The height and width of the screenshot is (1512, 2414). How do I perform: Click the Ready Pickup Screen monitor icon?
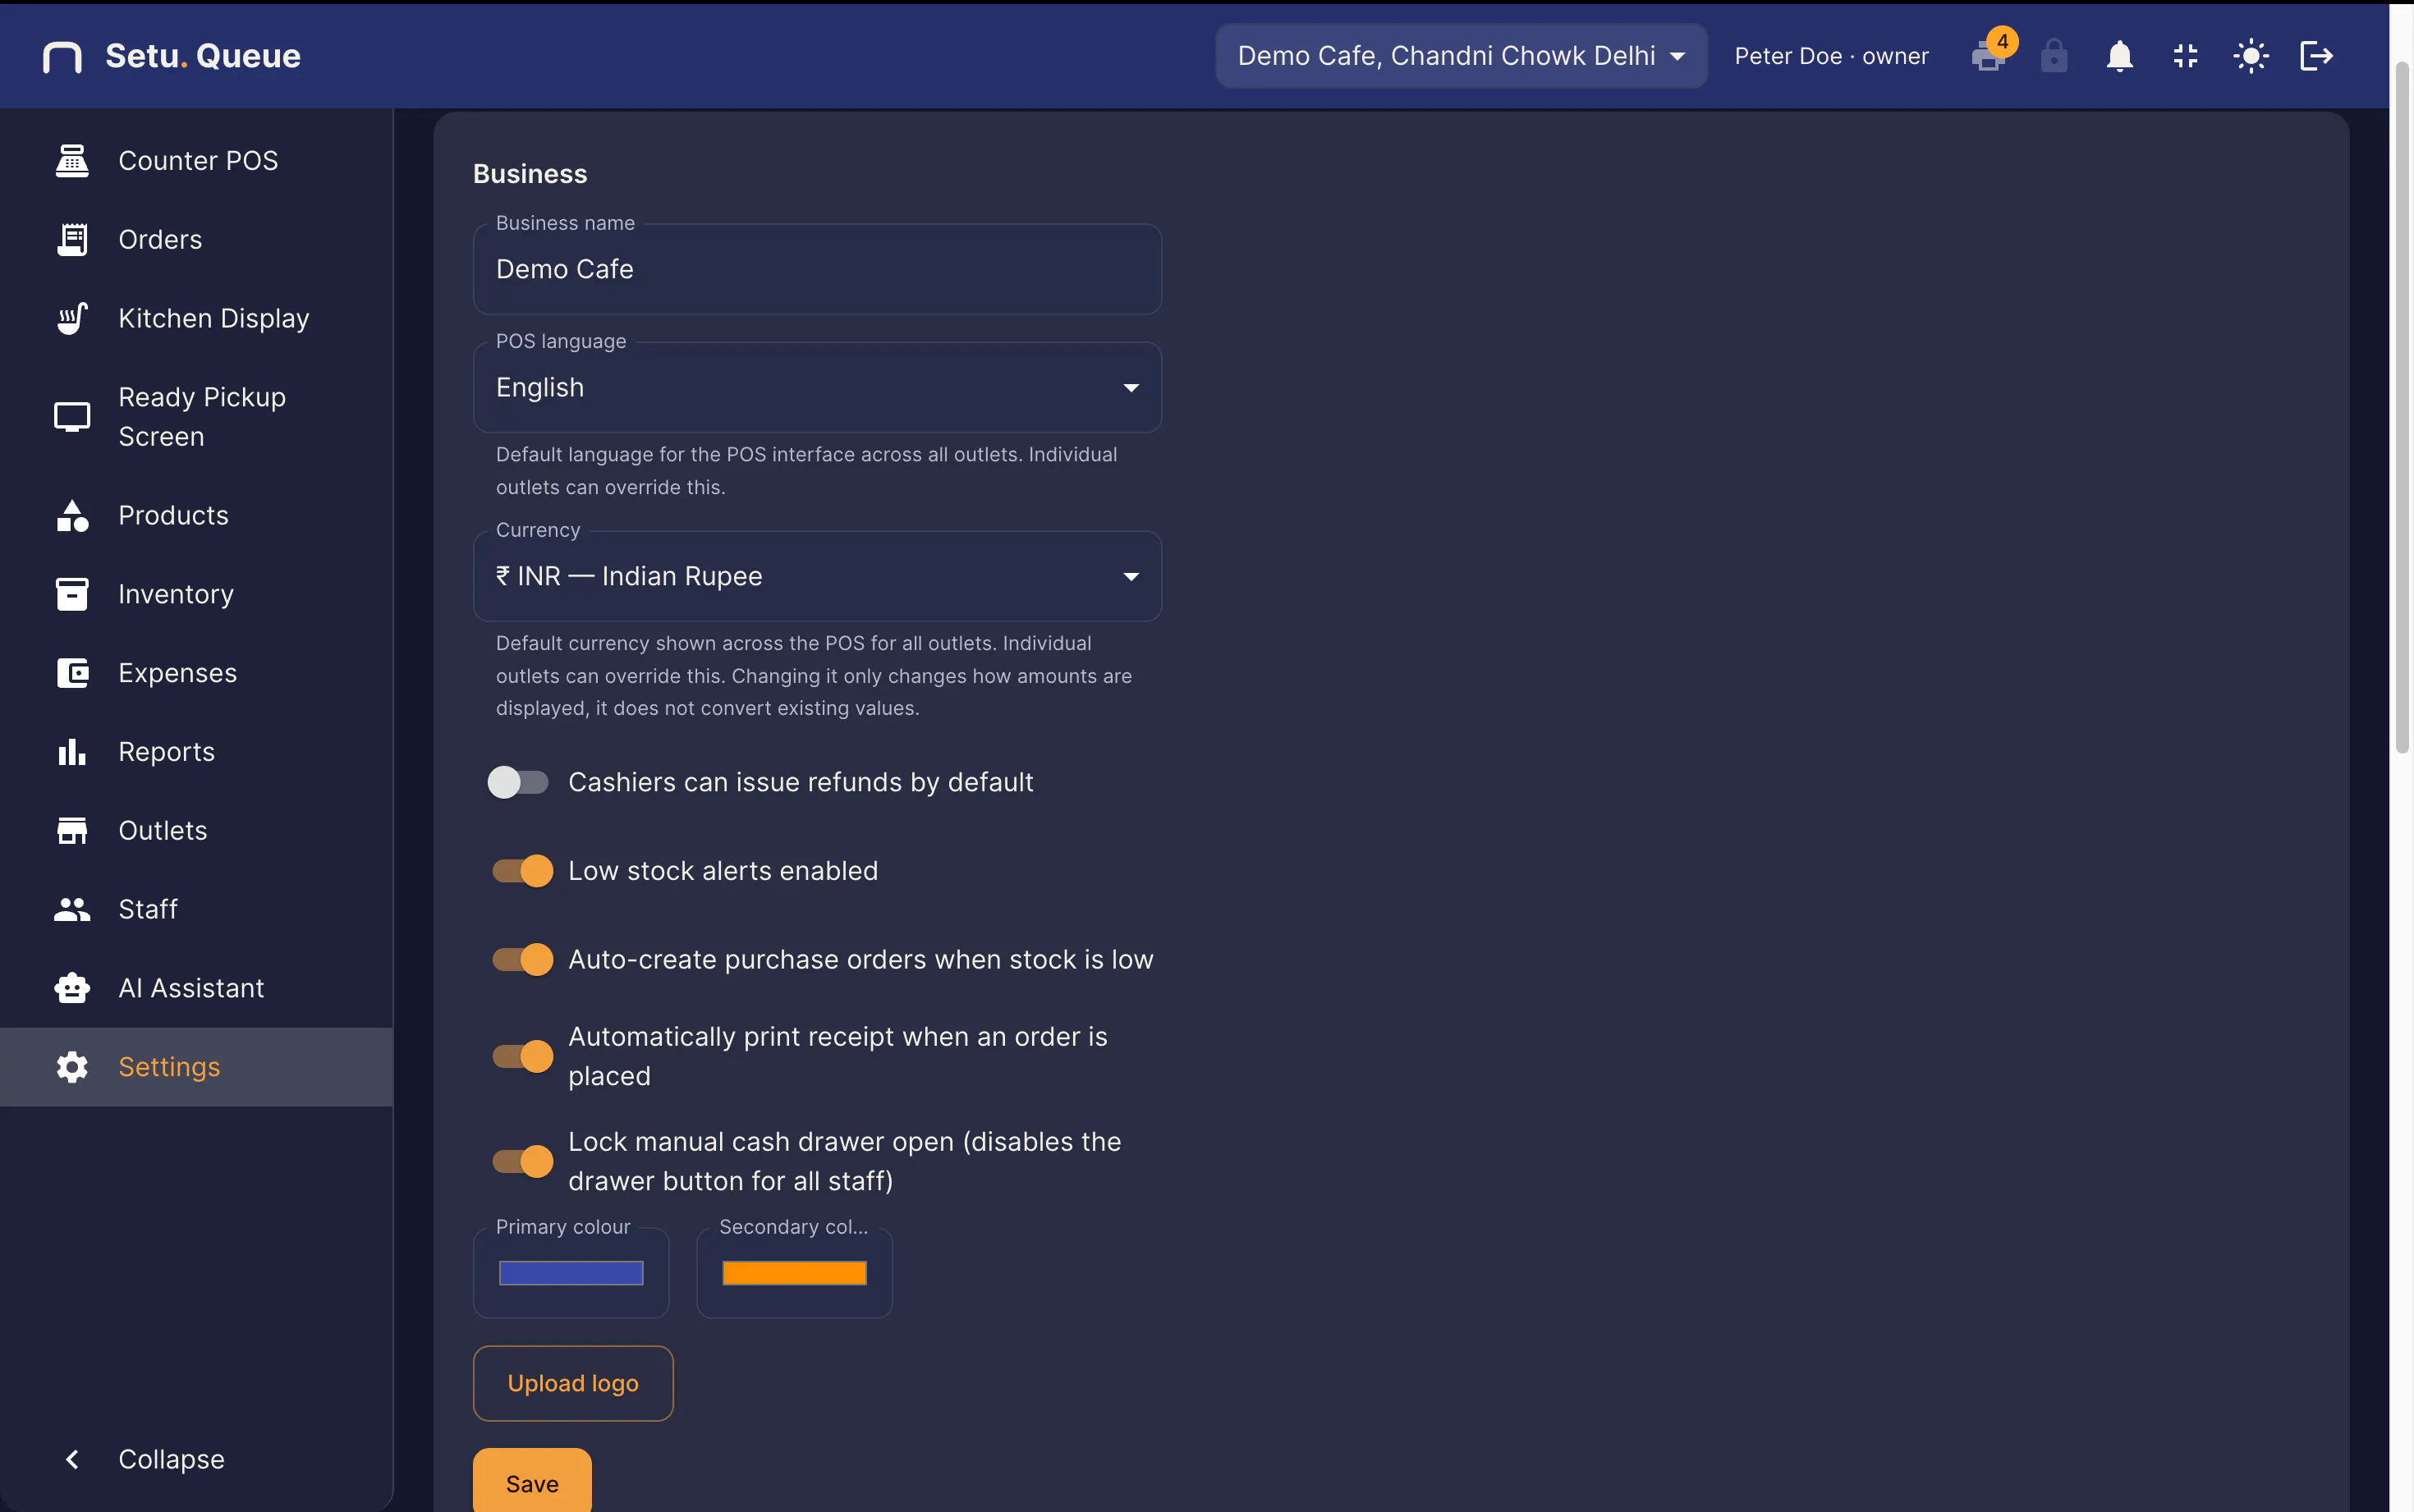tap(72, 417)
